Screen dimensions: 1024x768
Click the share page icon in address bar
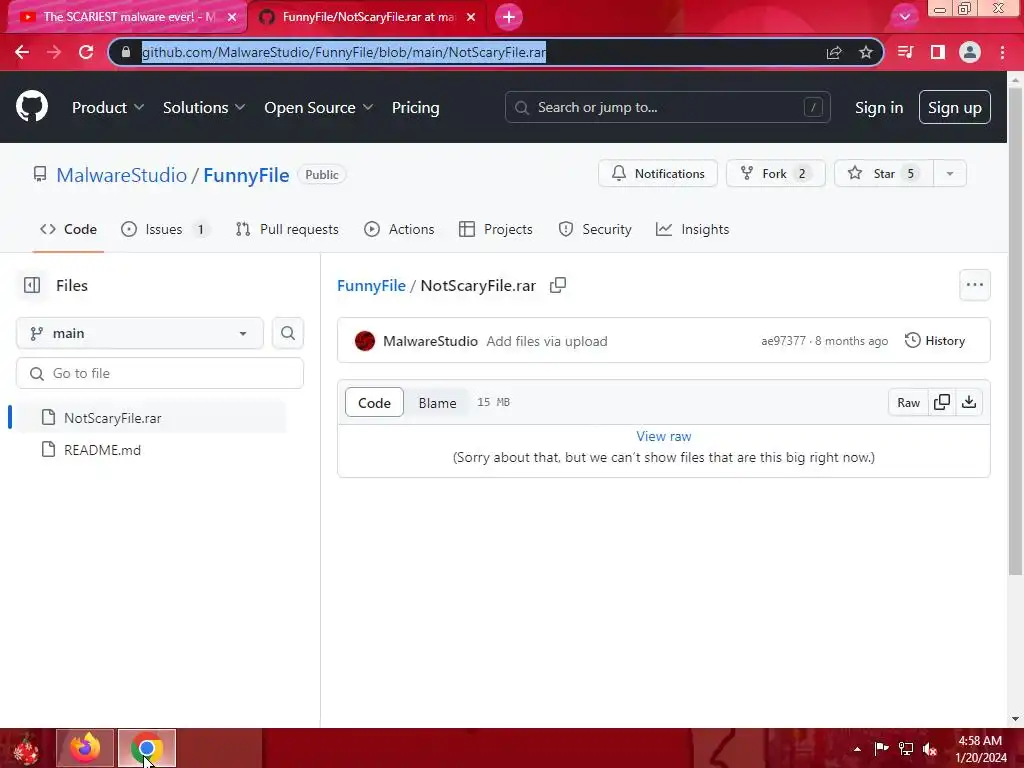click(x=834, y=52)
